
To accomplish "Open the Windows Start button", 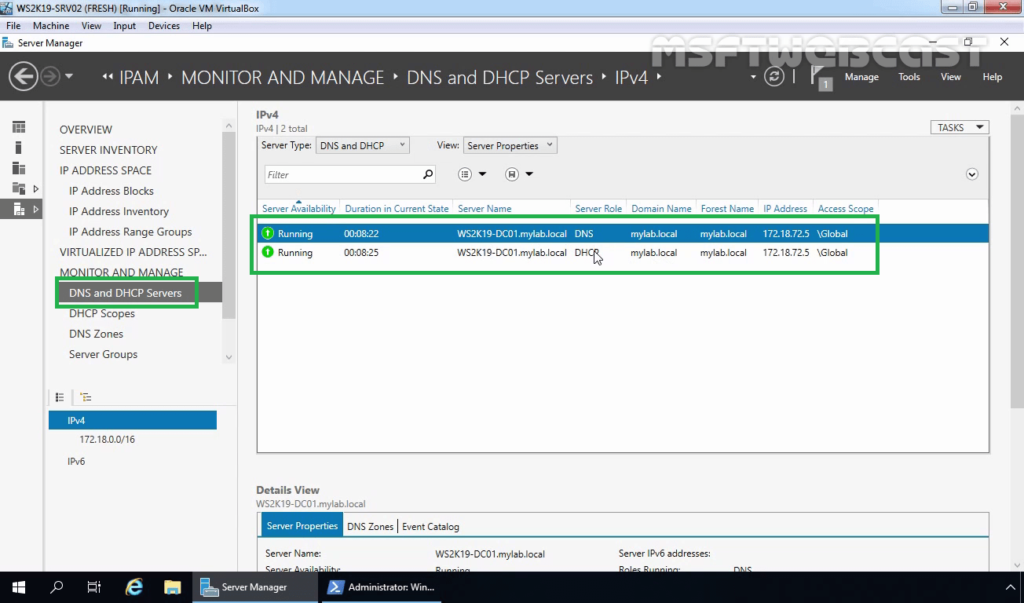I will [18, 587].
